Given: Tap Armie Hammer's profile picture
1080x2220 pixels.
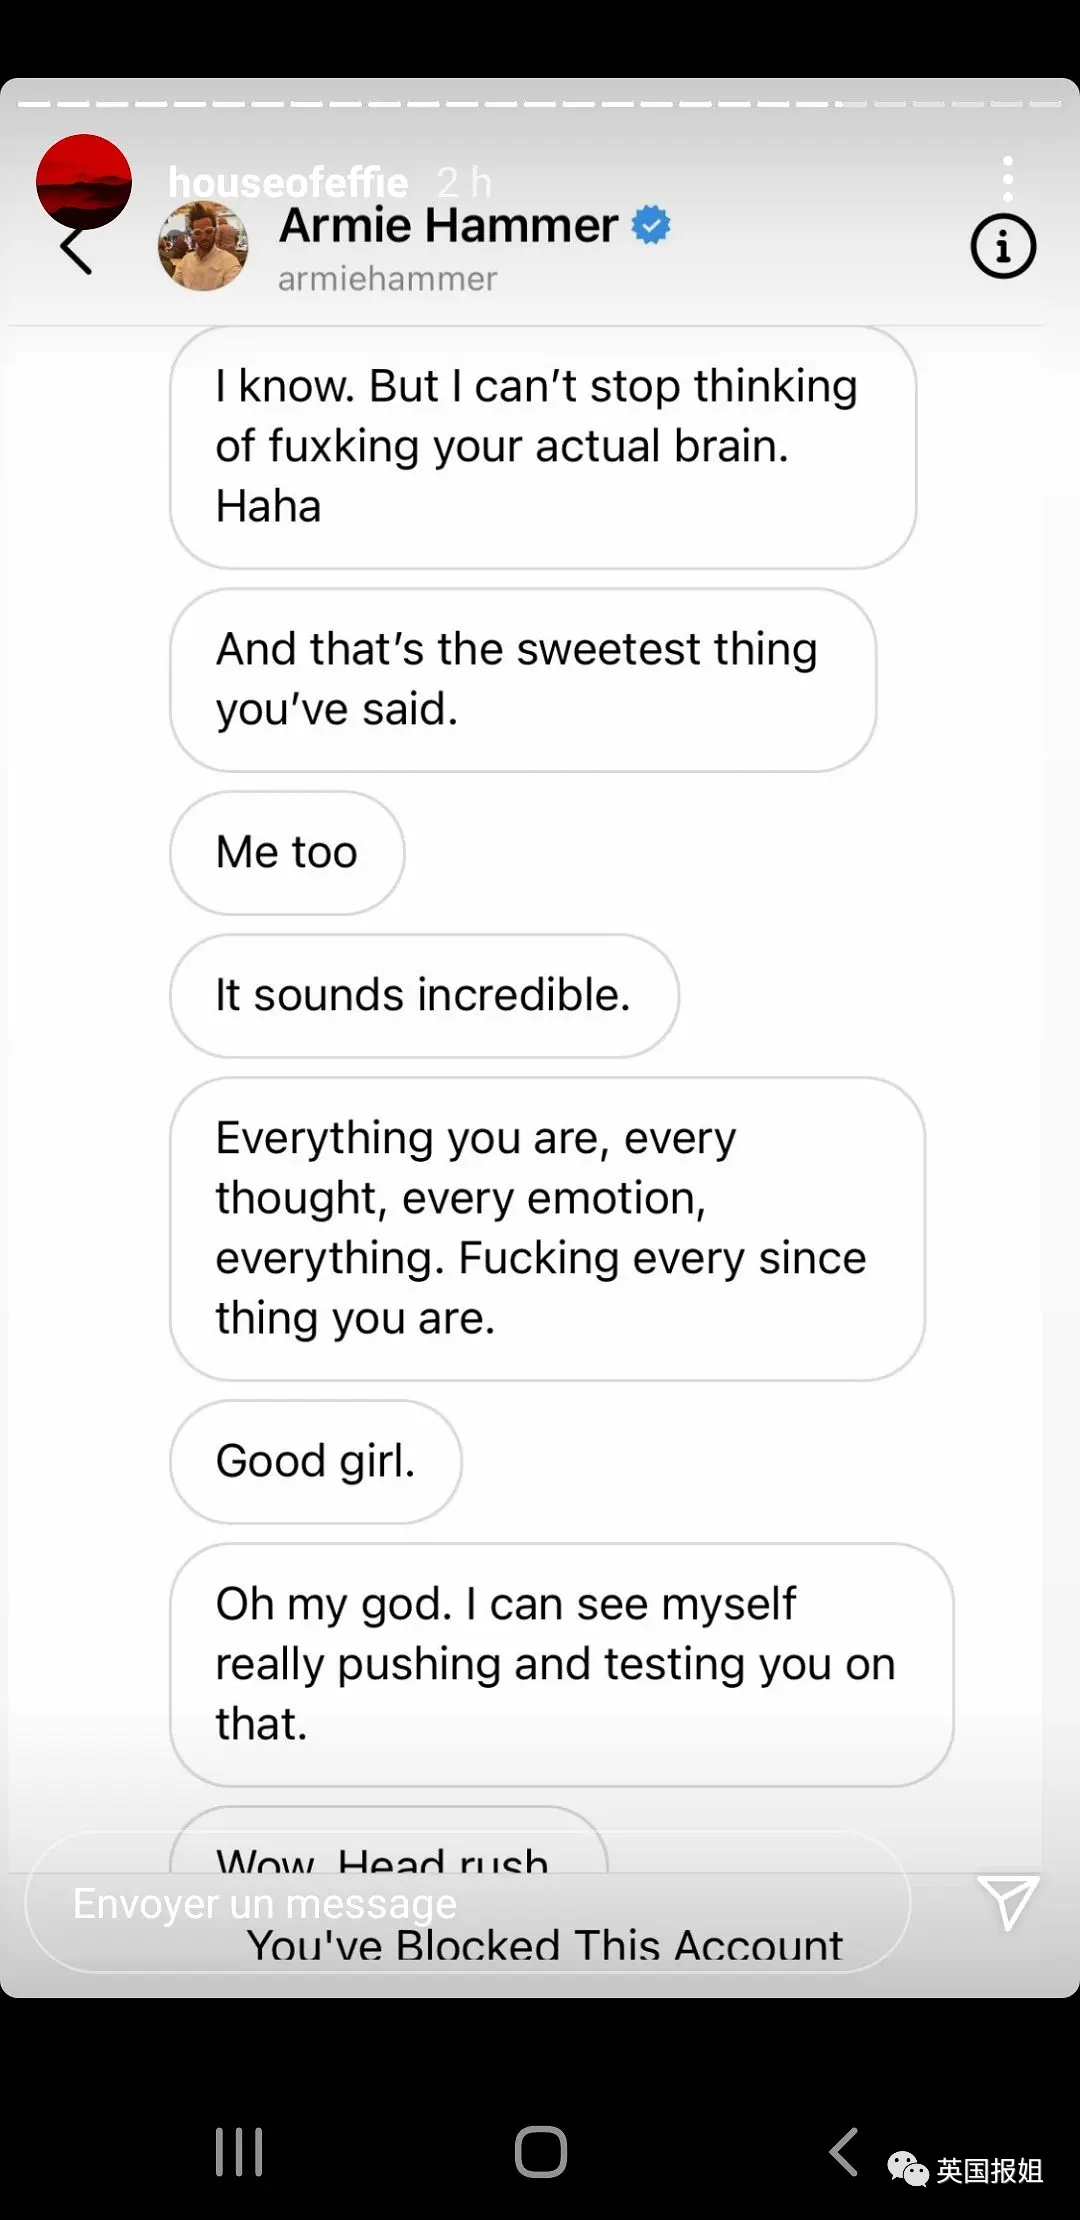Looking at the screenshot, I should coord(204,246).
